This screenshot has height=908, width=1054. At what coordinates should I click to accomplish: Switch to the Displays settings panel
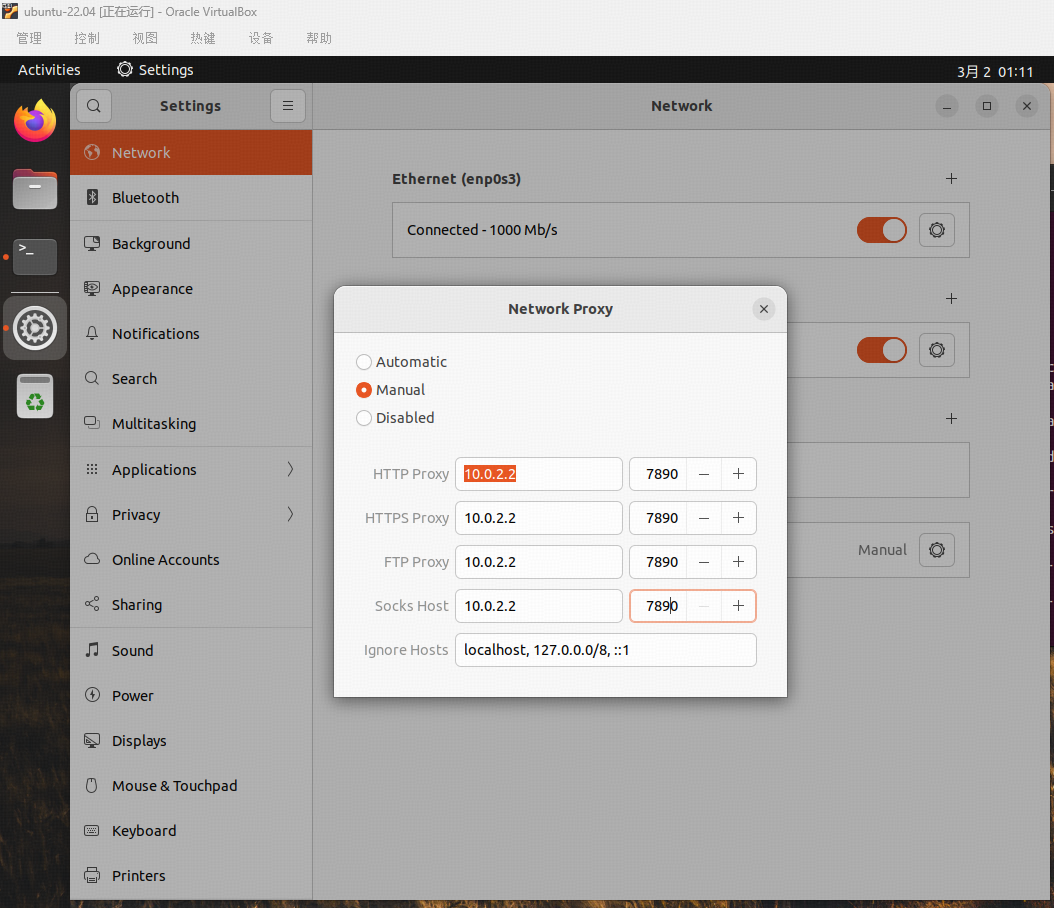[x=139, y=741]
